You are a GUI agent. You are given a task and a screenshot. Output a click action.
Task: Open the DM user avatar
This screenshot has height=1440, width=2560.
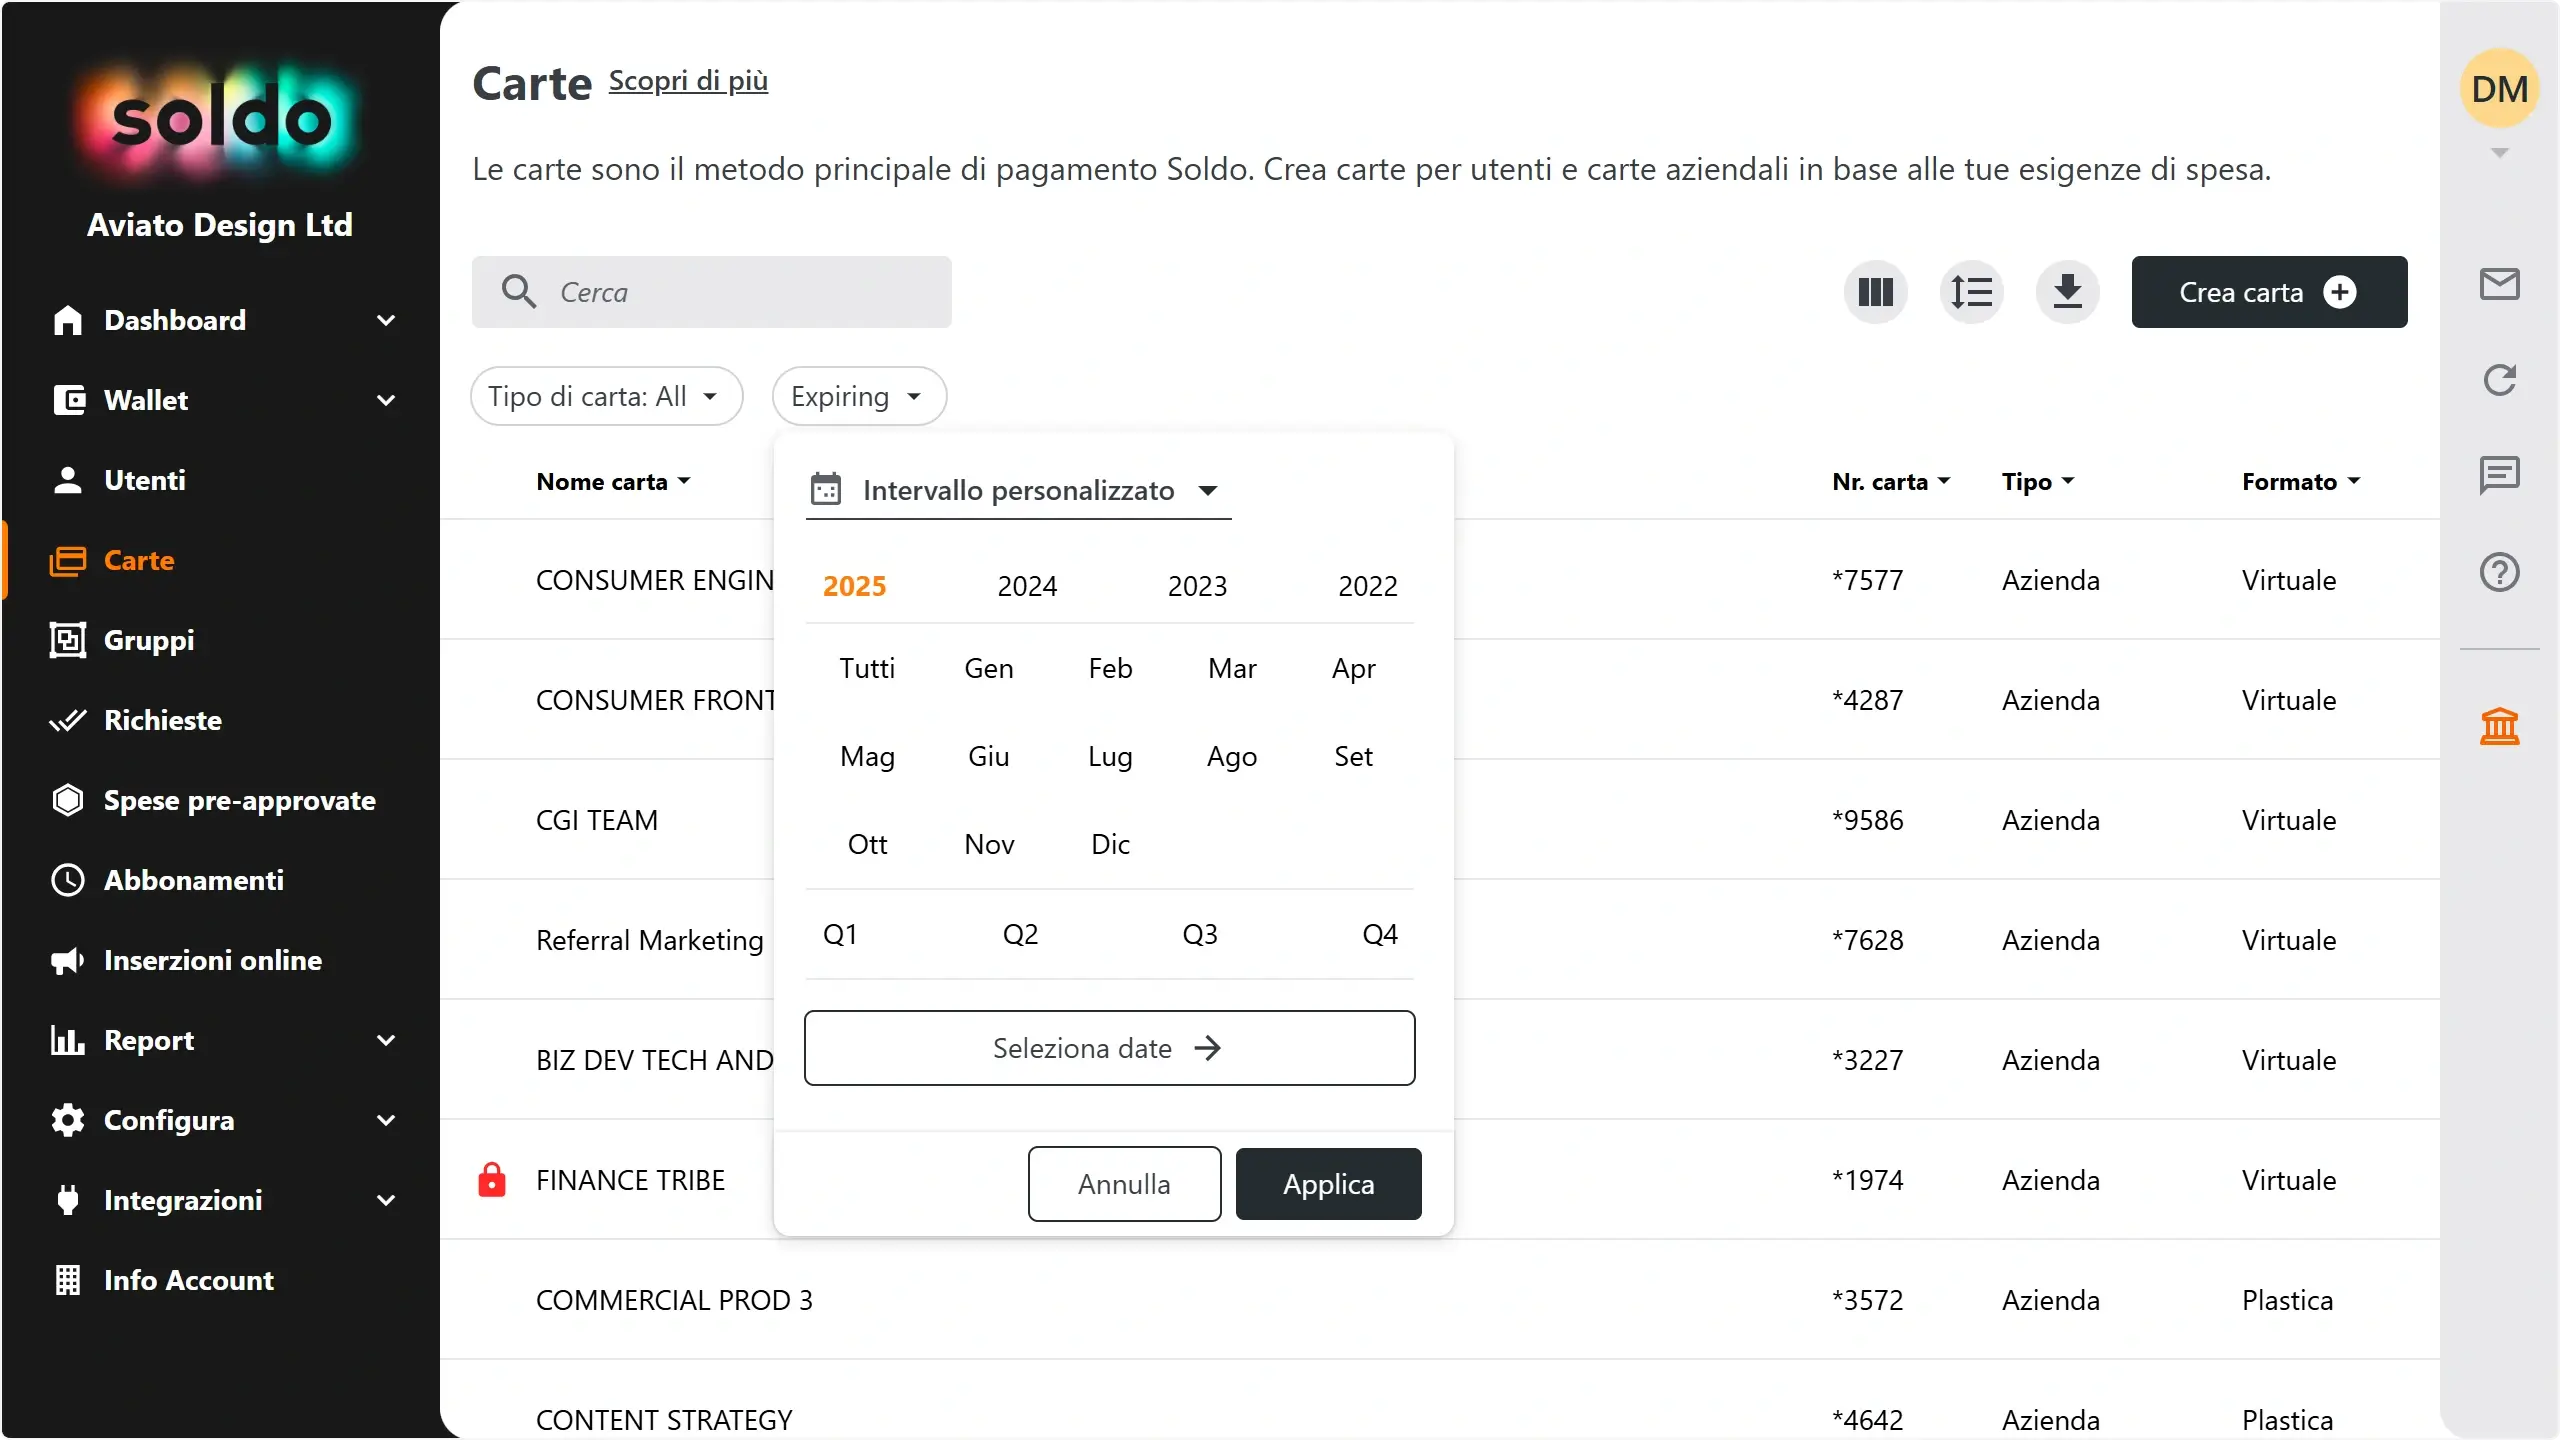[x=2499, y=88]
